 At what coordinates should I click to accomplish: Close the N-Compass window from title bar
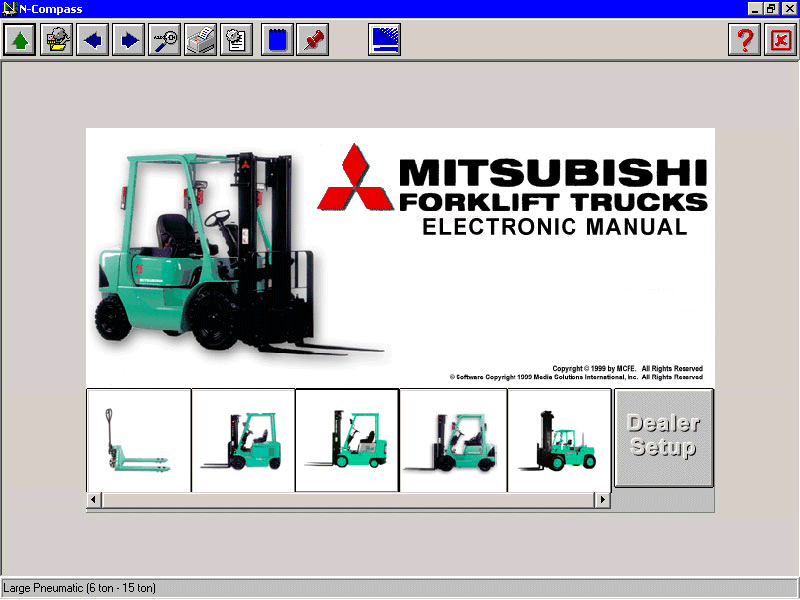pos(789,9)
